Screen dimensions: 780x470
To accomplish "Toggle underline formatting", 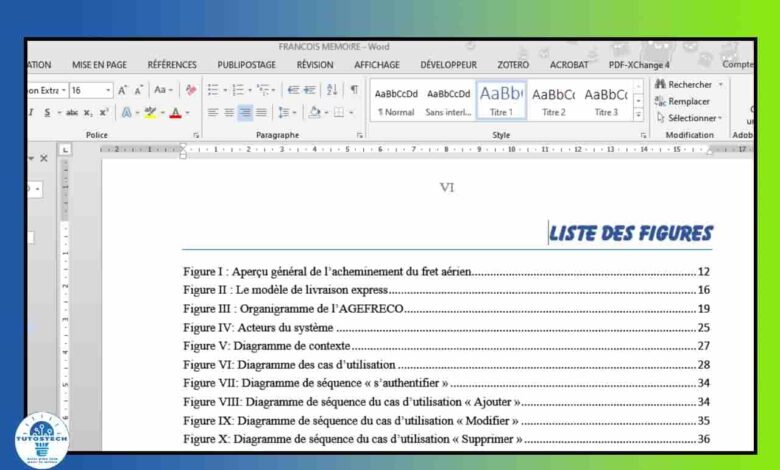I will click(x=47, y=113).
